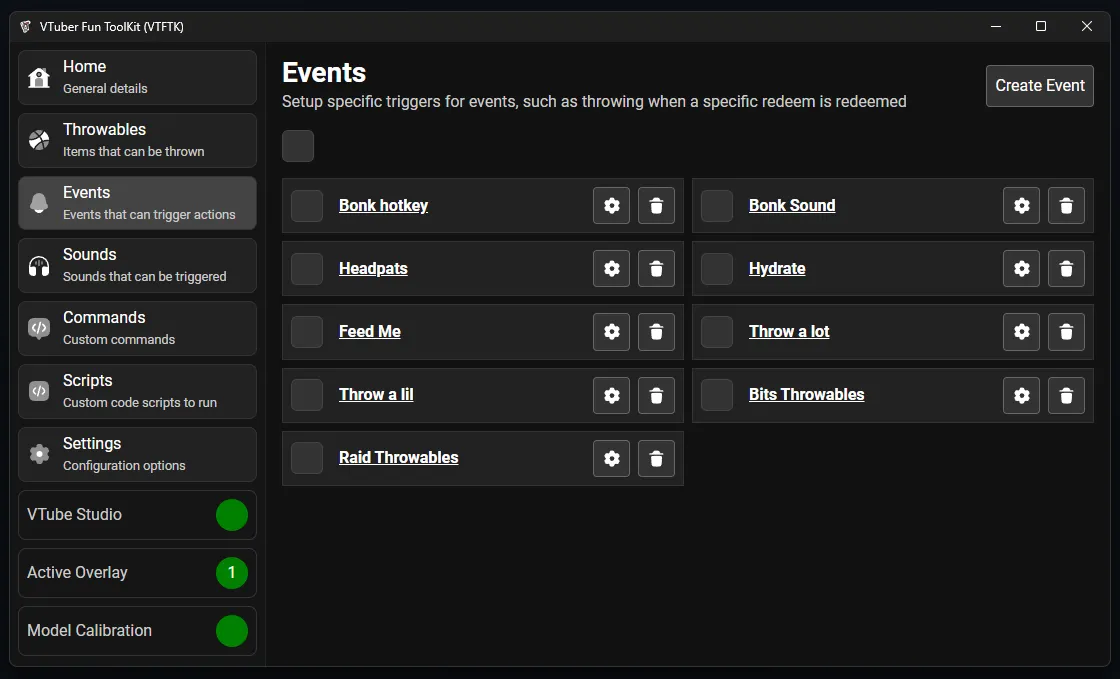Click the VTube Studio connection indicator
1120x679 pixels.
[232, 514]
